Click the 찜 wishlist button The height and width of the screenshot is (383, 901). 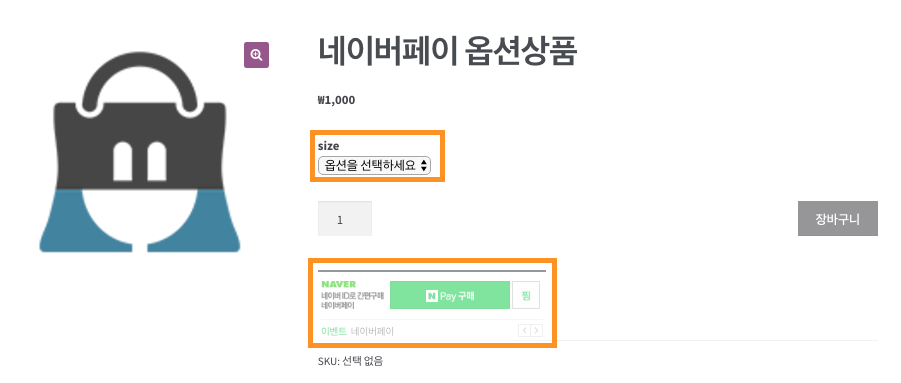pyautogui.click(x=526, y=295)
